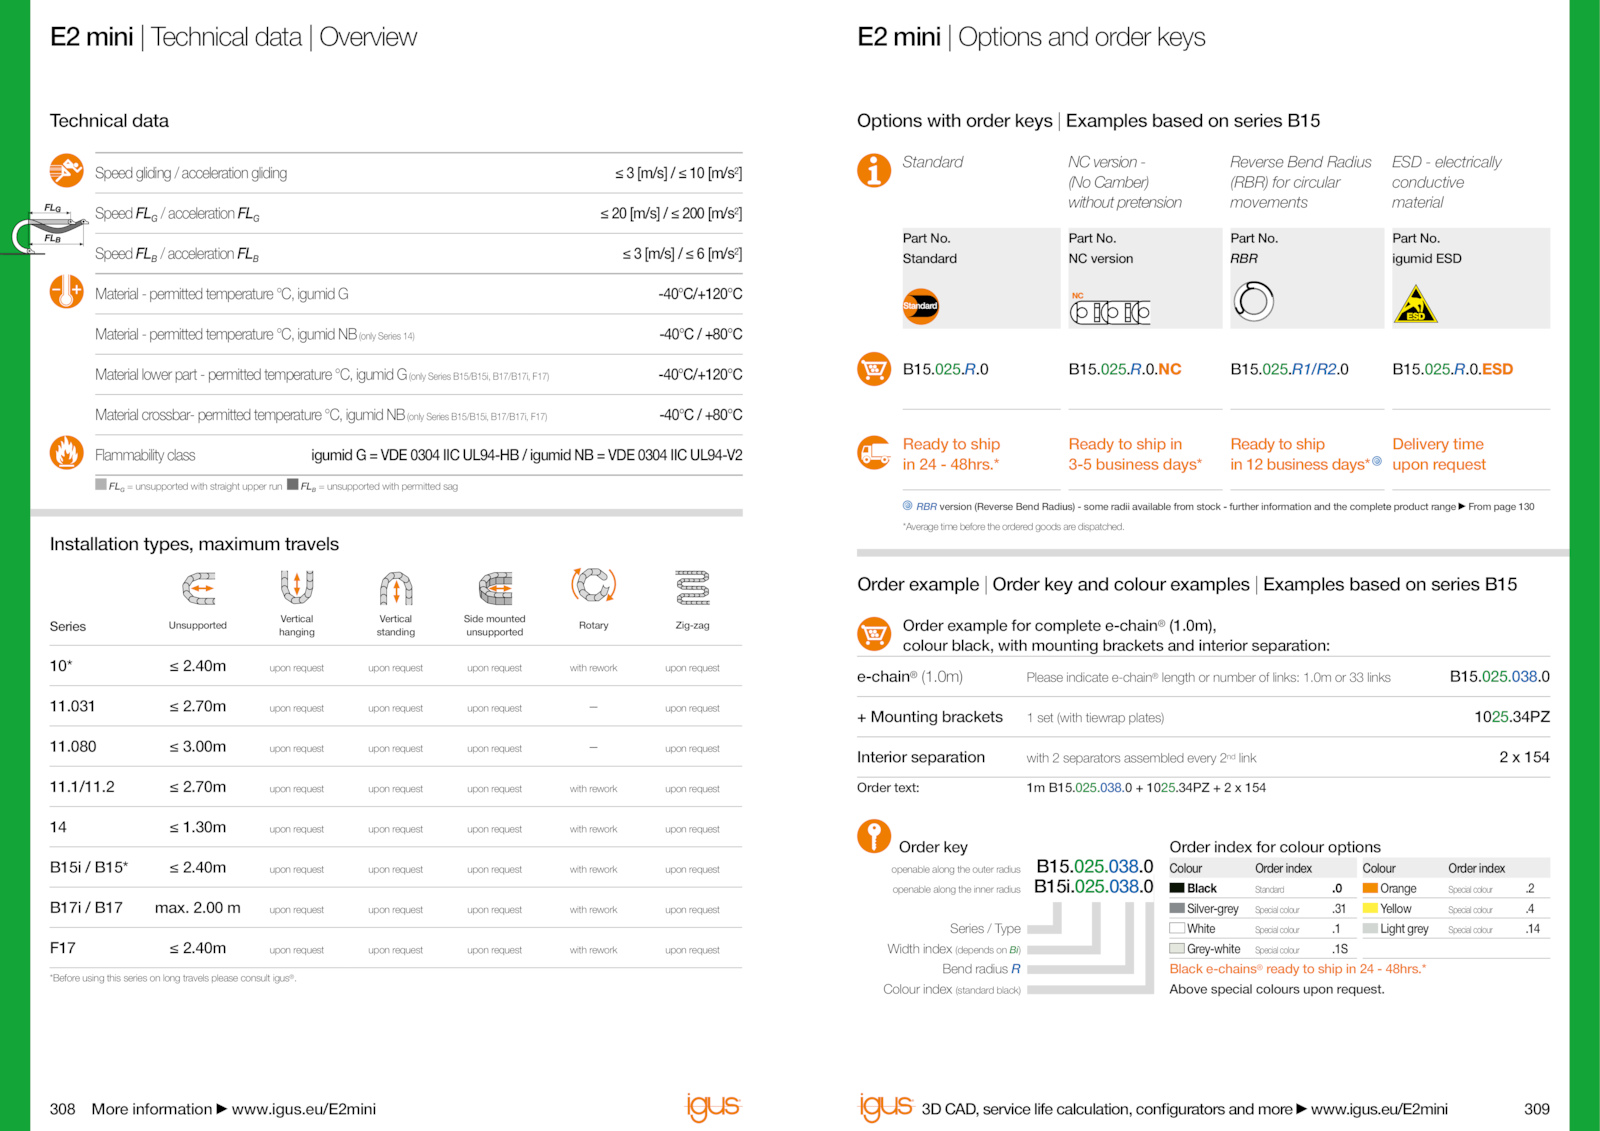1600x1131 pixels.
Task: Click the igus logo on page 308
Action: pos(713,1106)
